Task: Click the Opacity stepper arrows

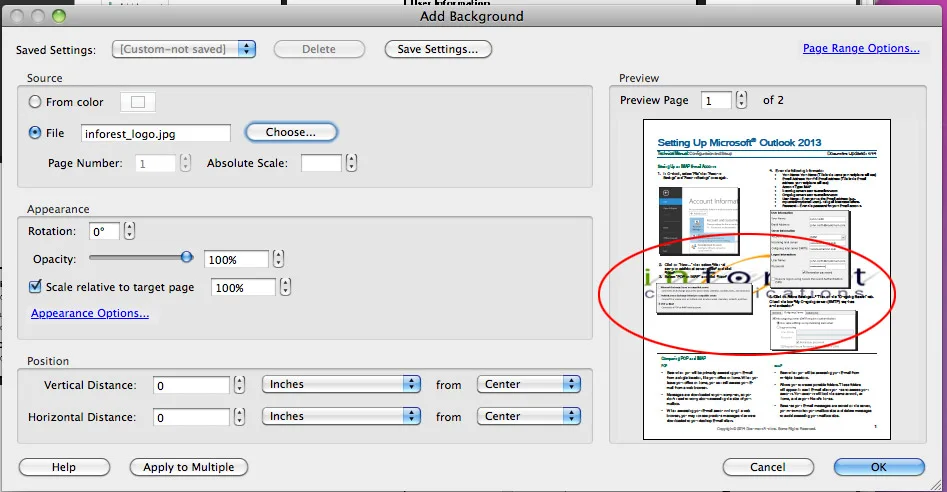Action: click(x=278, y=259)
